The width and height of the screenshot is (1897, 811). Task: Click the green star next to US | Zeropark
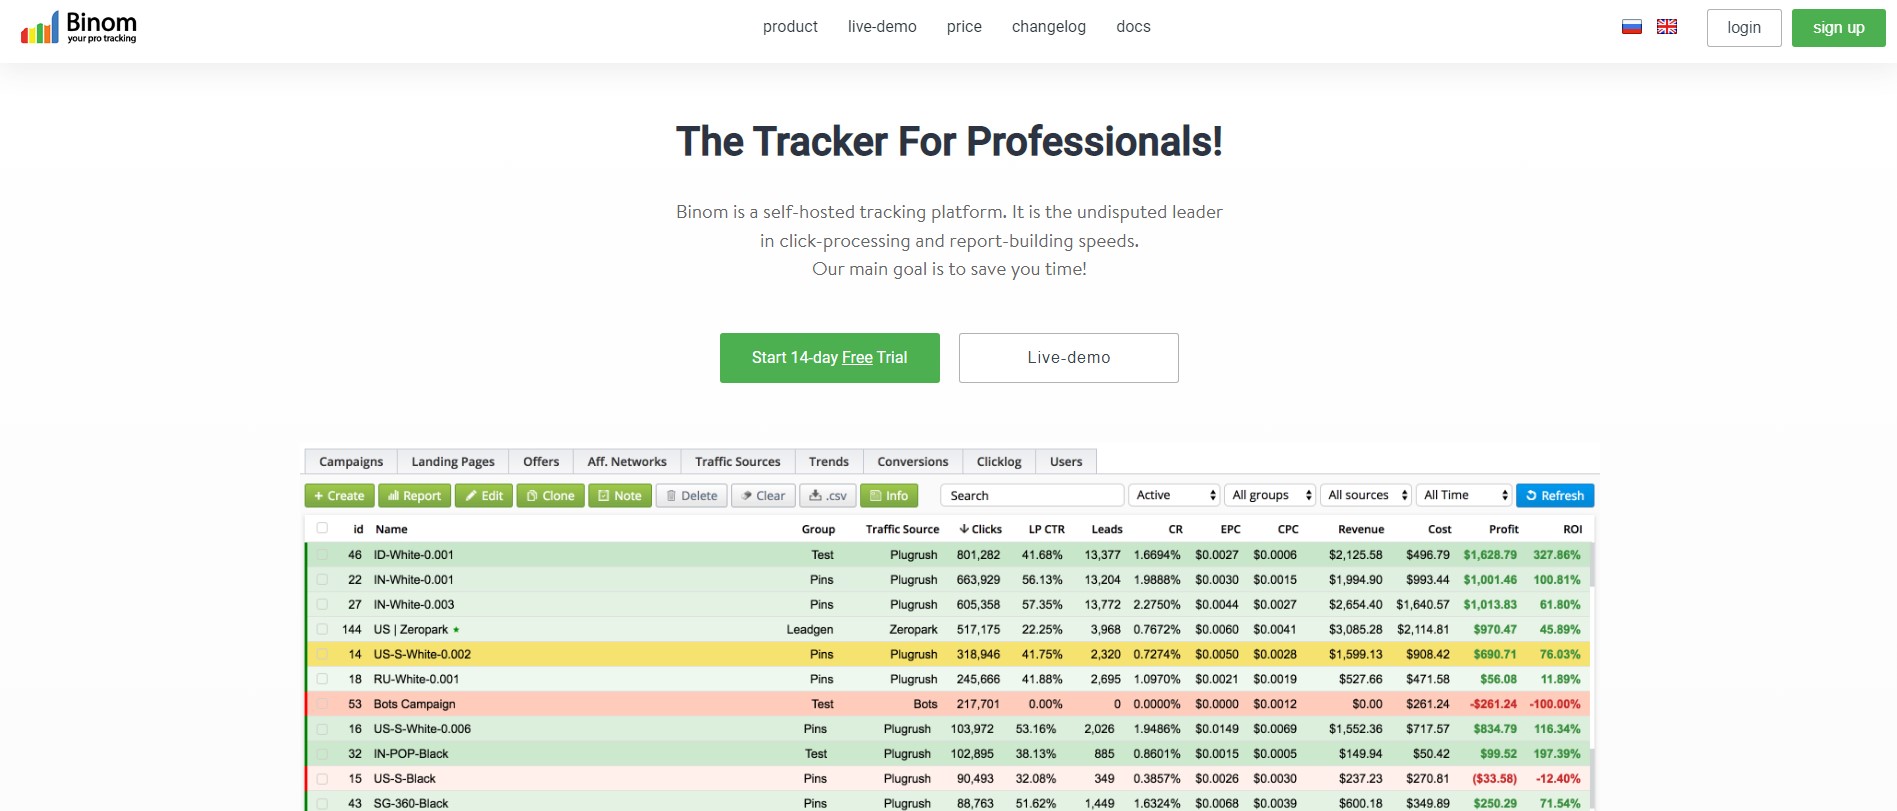(456, 630)
